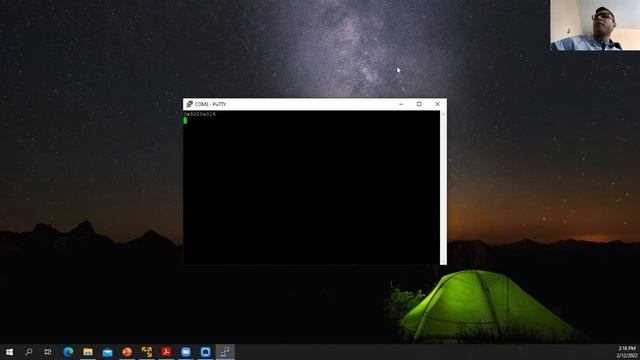Launch Microsoft Edge from the taskbar
640x360 pixels.
click(x=68, y=351)
